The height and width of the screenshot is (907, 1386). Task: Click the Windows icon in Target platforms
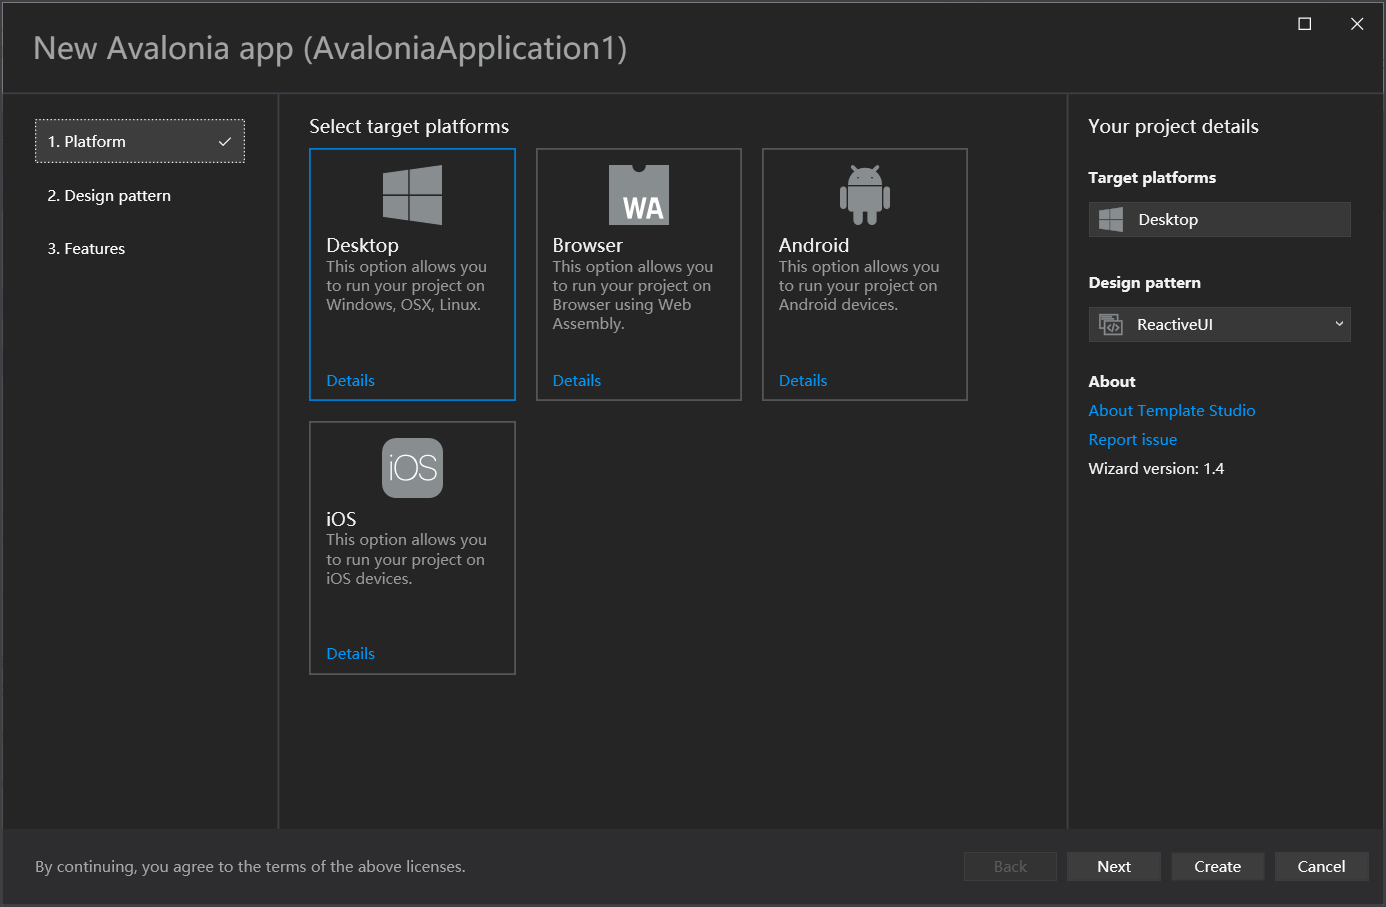pyautogui.click(x=1111, y=220)
